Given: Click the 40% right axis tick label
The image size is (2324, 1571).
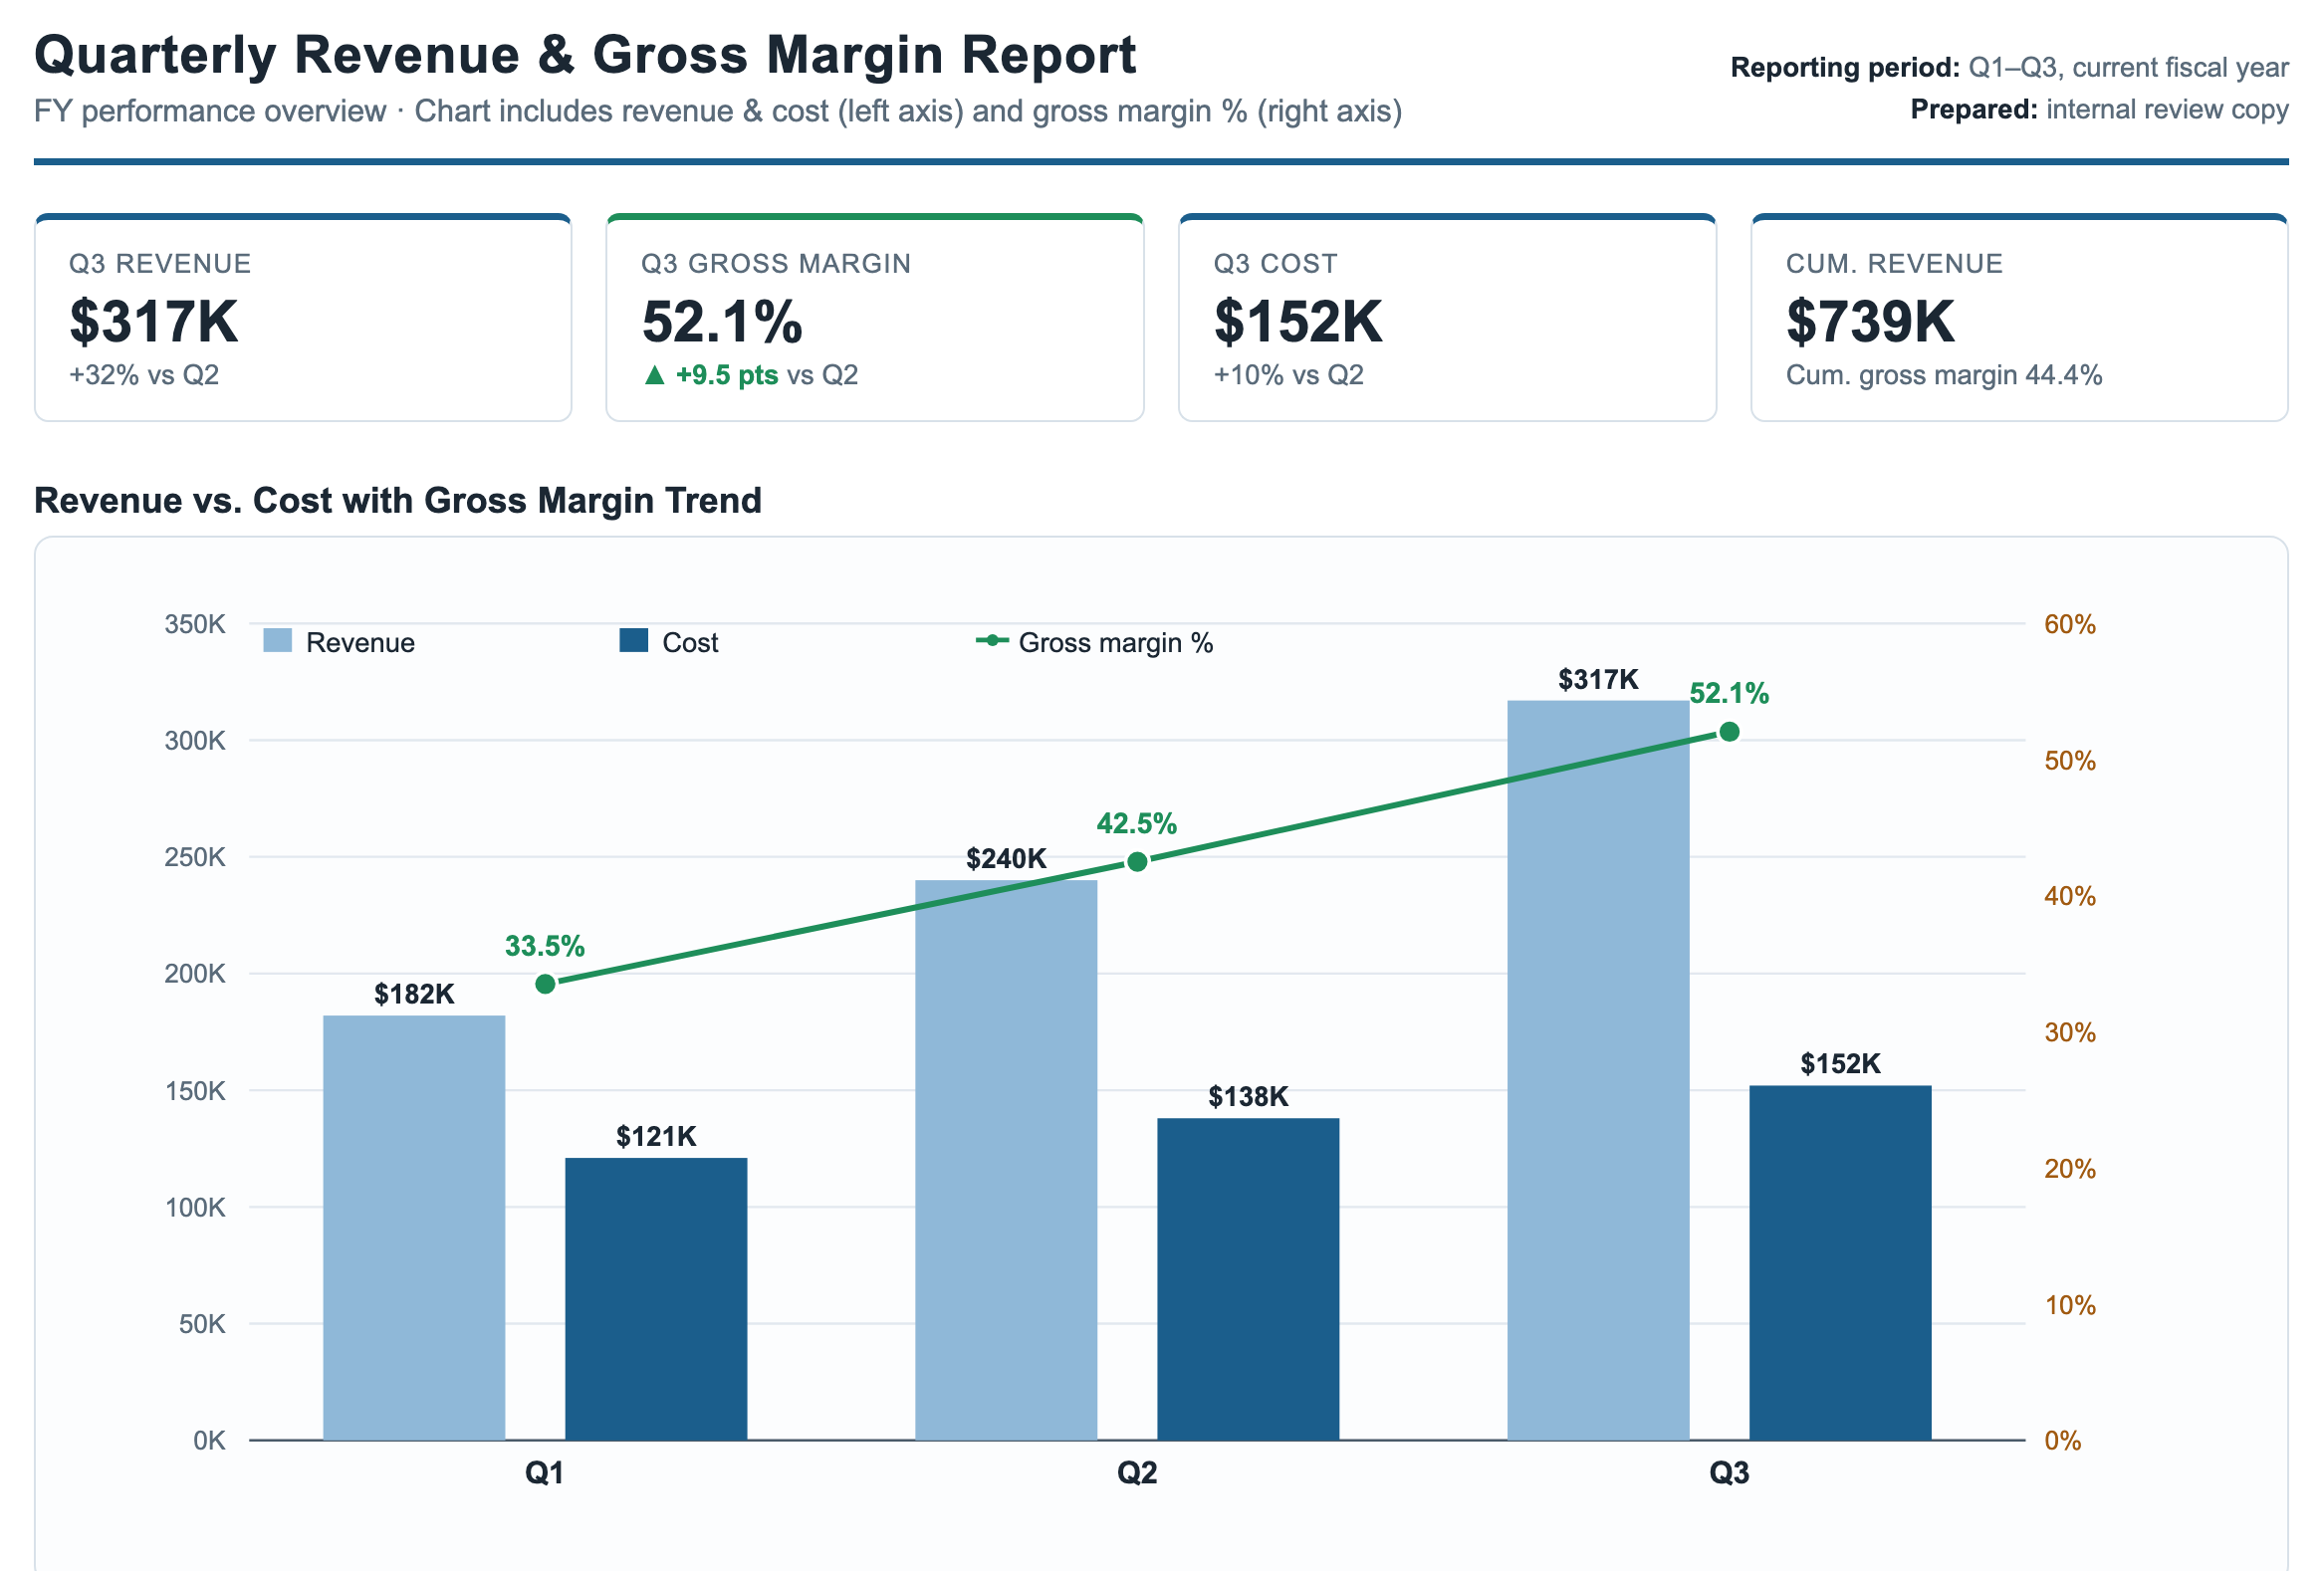Looking at the screenshot, I should click(x=2070, y=896).
